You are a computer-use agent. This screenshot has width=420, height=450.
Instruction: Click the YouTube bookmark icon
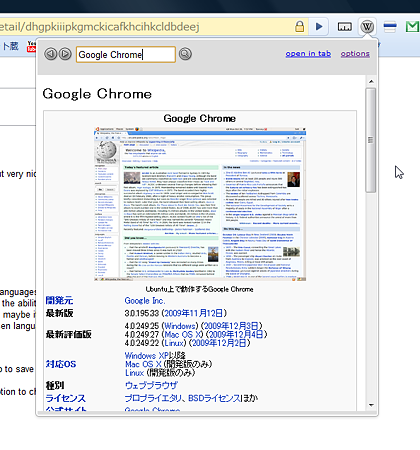point(31,46)
